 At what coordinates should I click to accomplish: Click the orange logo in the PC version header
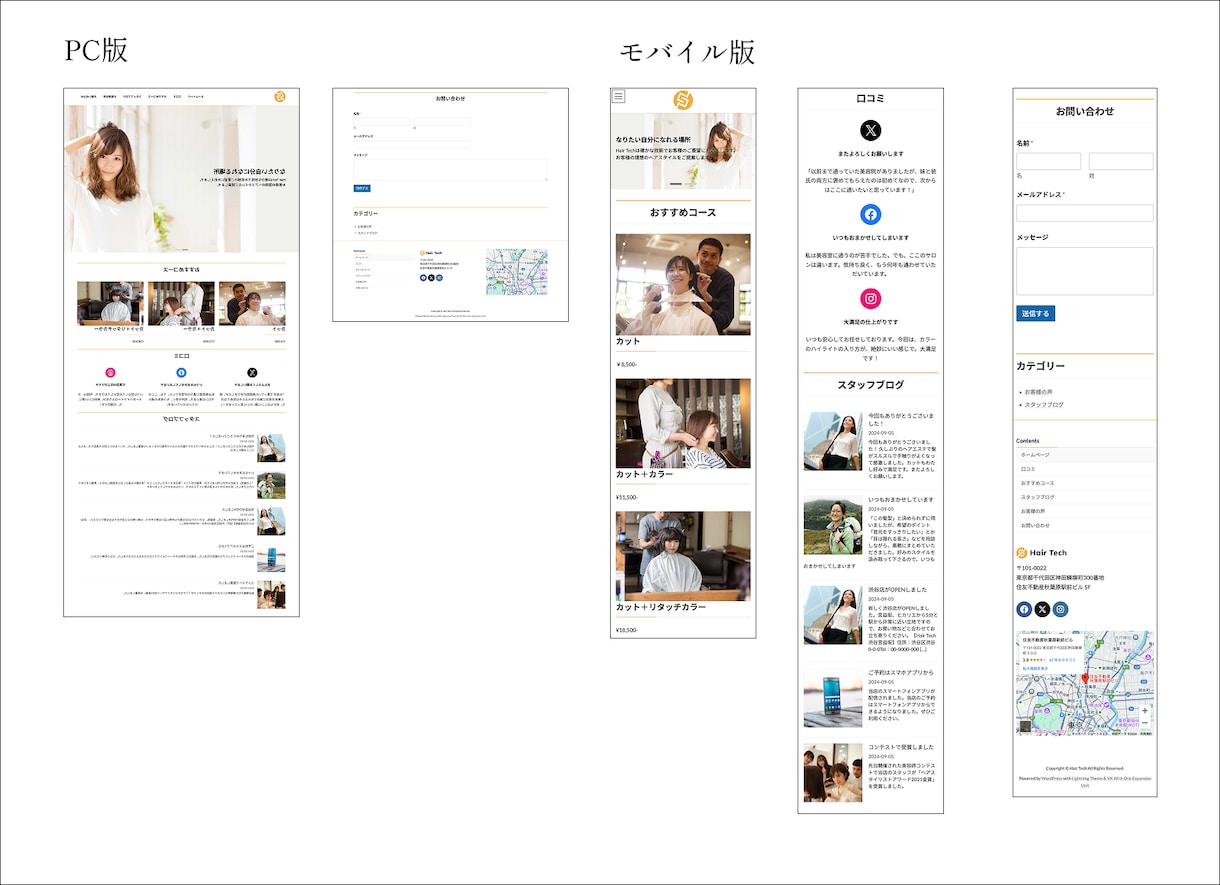pos(280,96)
